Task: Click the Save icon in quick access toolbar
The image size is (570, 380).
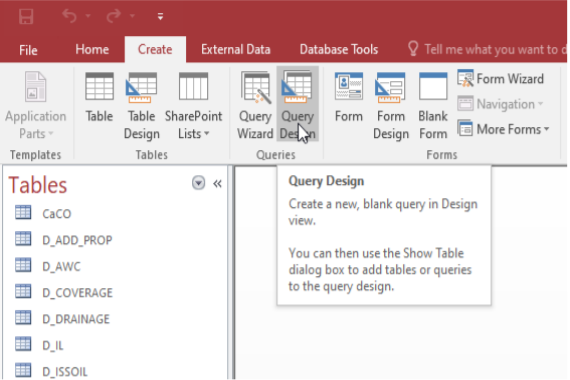Action: (x=26, y=16)
